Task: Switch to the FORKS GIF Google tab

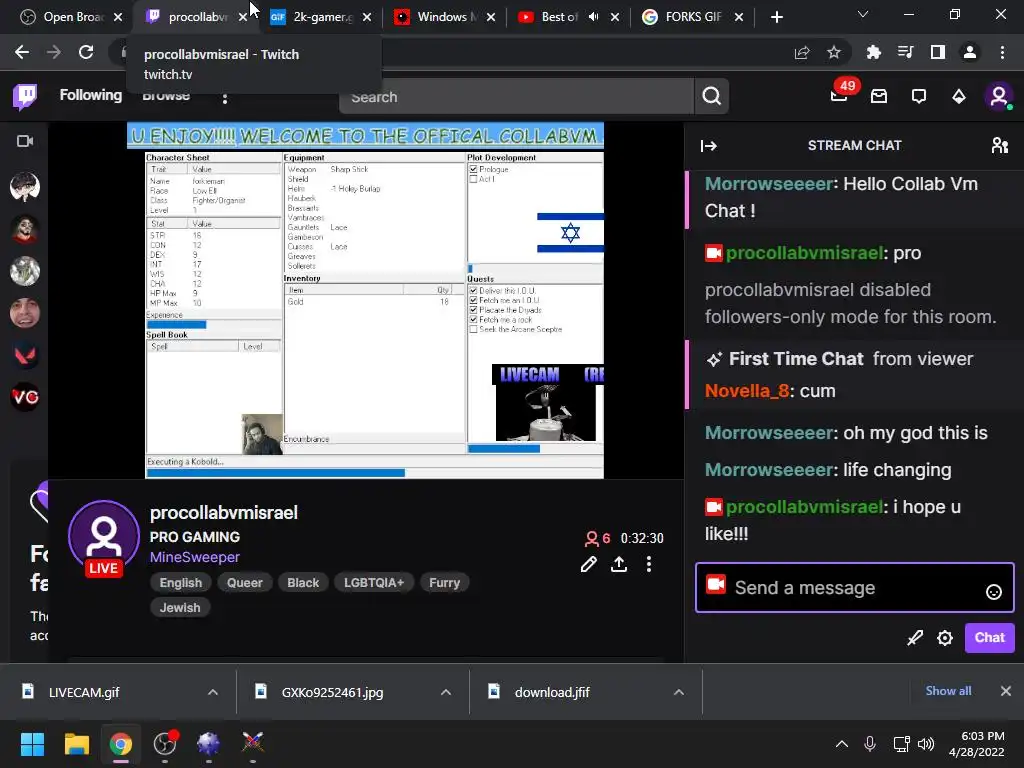Action: 692,17
